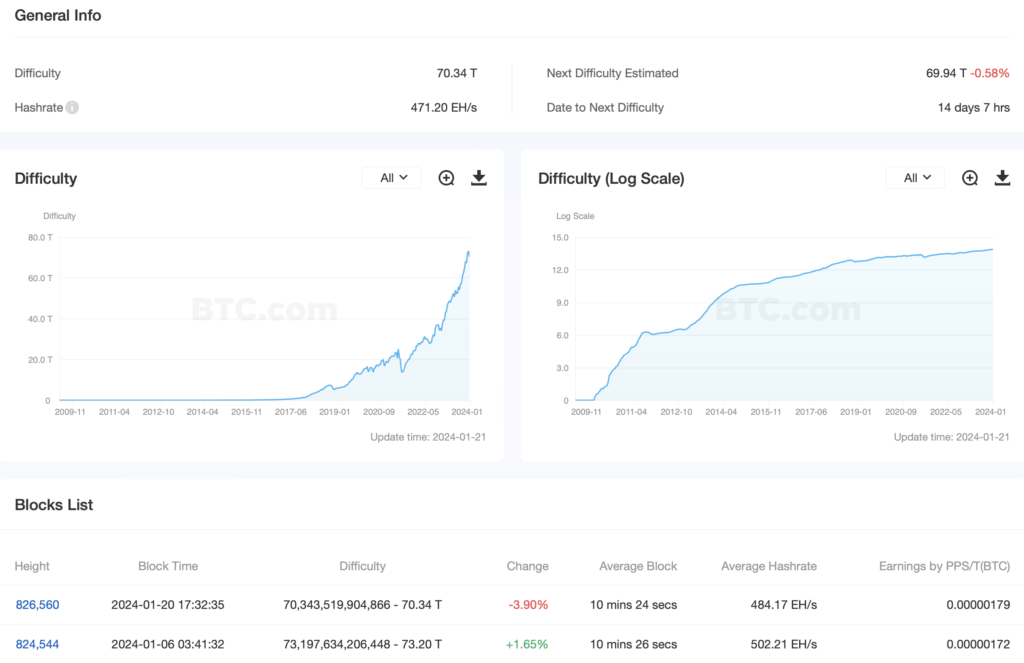Open block height 824,544
1024x663 pixels.
38,644
